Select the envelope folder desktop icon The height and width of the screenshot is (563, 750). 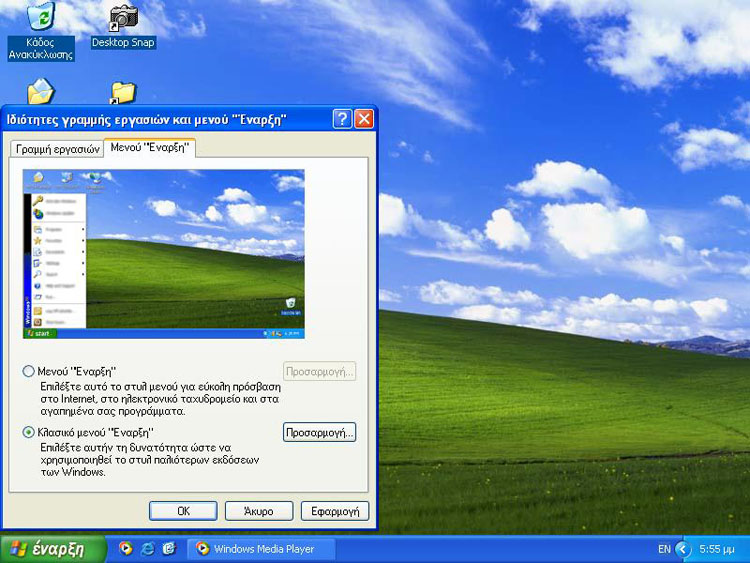[41, 91]
